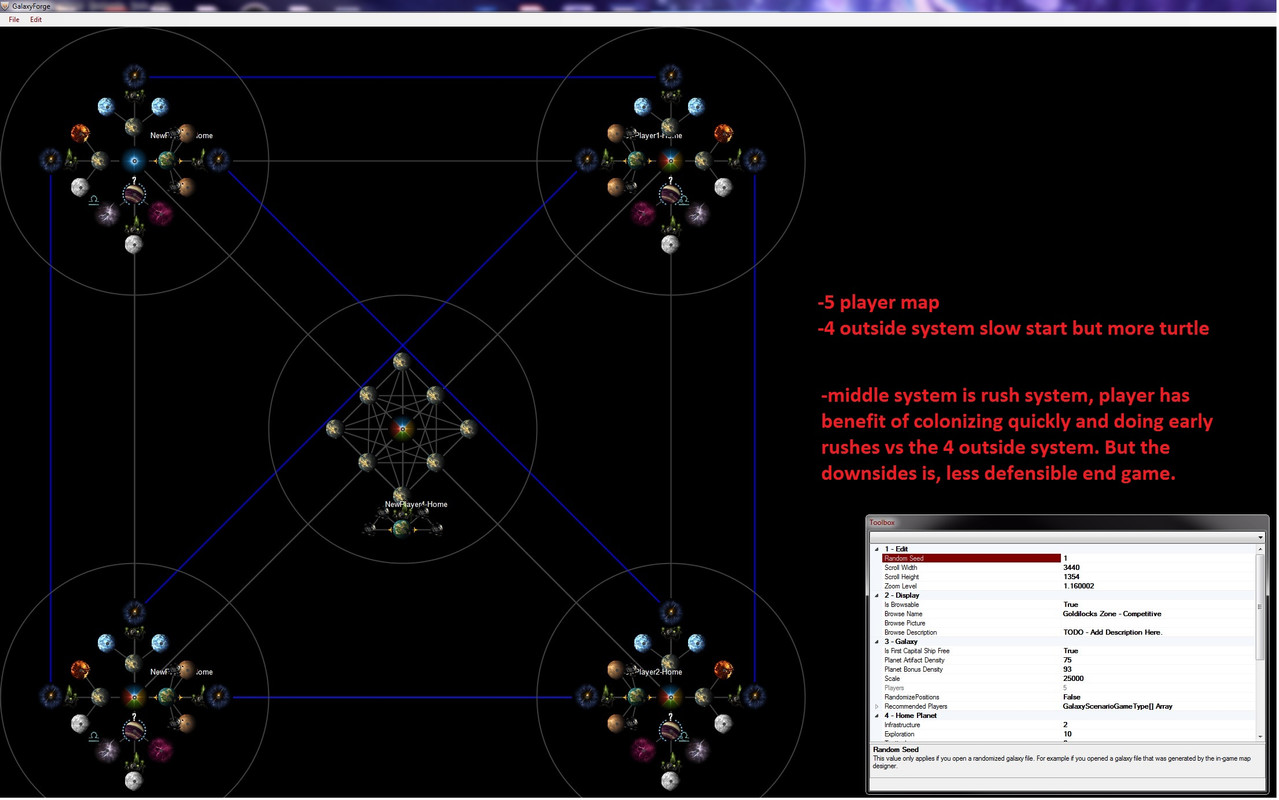The image size is (1279, 800).
Task: Open the Toolbox object selector dropdown
Action: pyautogui.click(x=1261, y=537)
